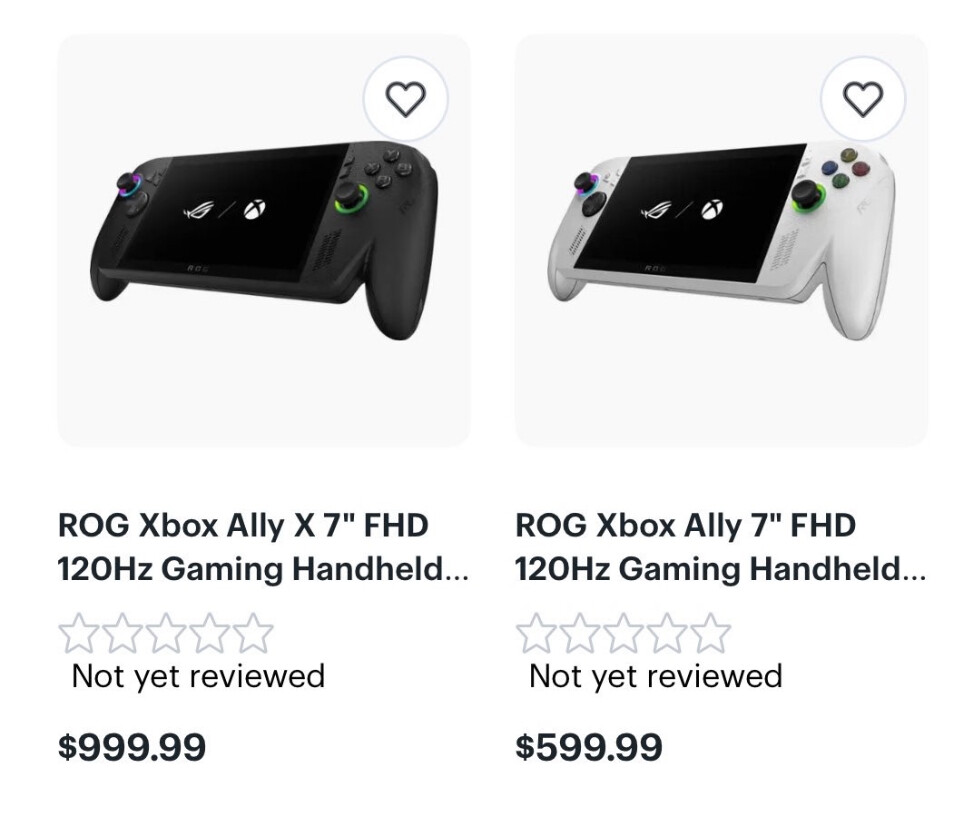Select third star under white Xbox Ally
The height and width of the screenshot is (815, 962).
pos(623,634)
